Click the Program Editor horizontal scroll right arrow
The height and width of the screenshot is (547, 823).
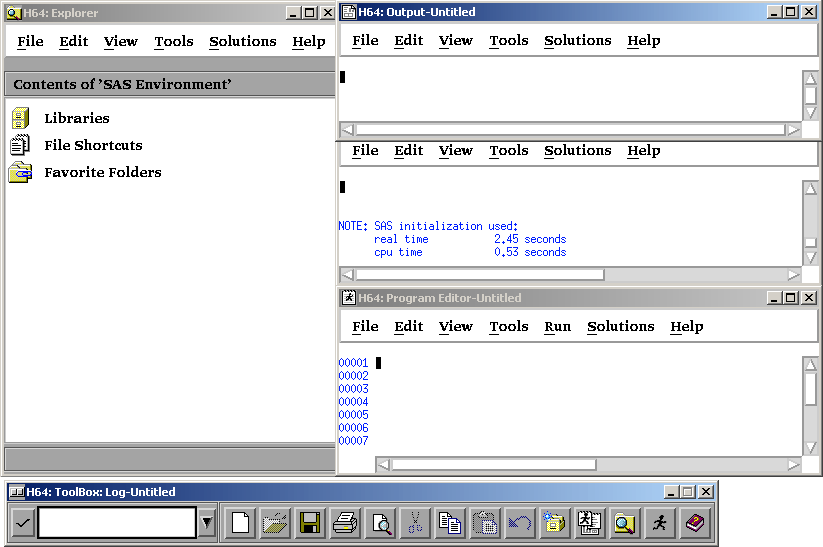794,465
